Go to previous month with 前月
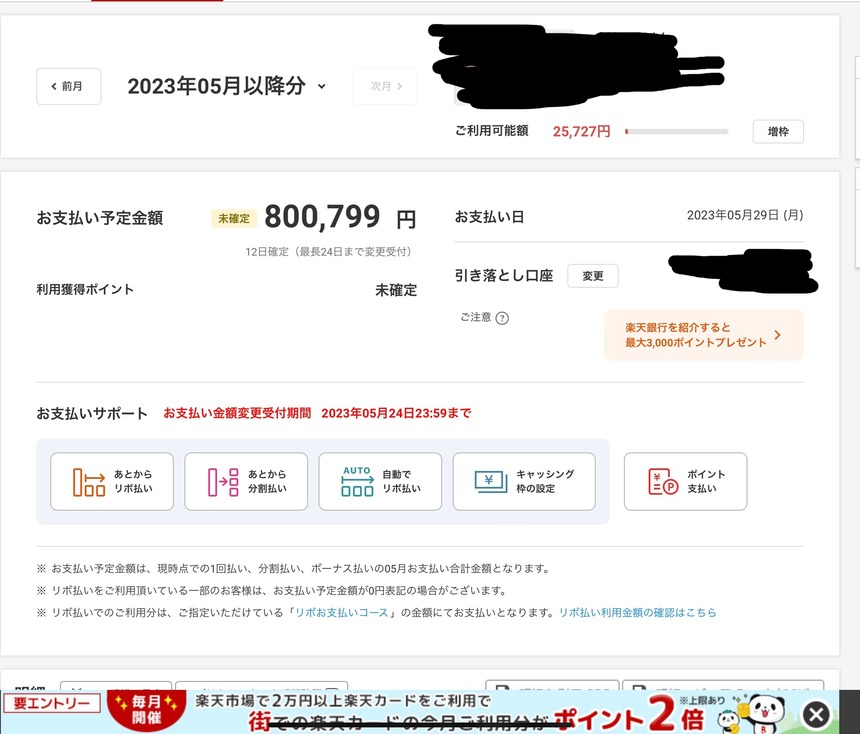This screenshot has width=860, height=734. [69, 86]
